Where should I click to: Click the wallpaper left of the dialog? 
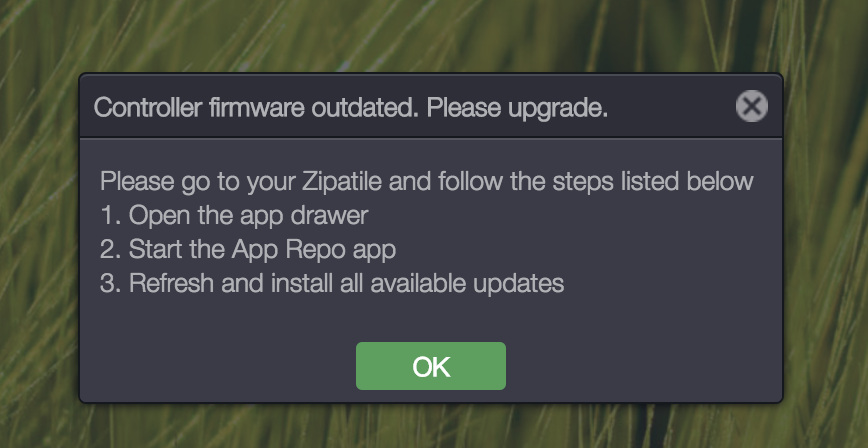point(38,240)
